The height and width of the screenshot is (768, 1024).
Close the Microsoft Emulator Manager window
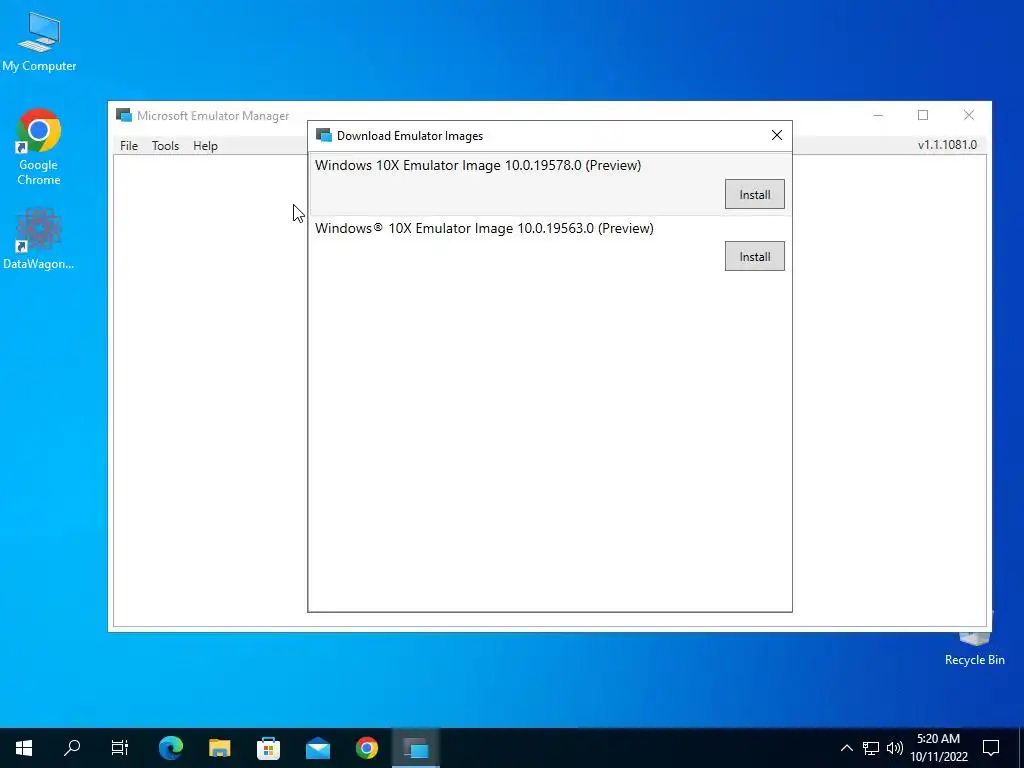[x=968, y=116]
